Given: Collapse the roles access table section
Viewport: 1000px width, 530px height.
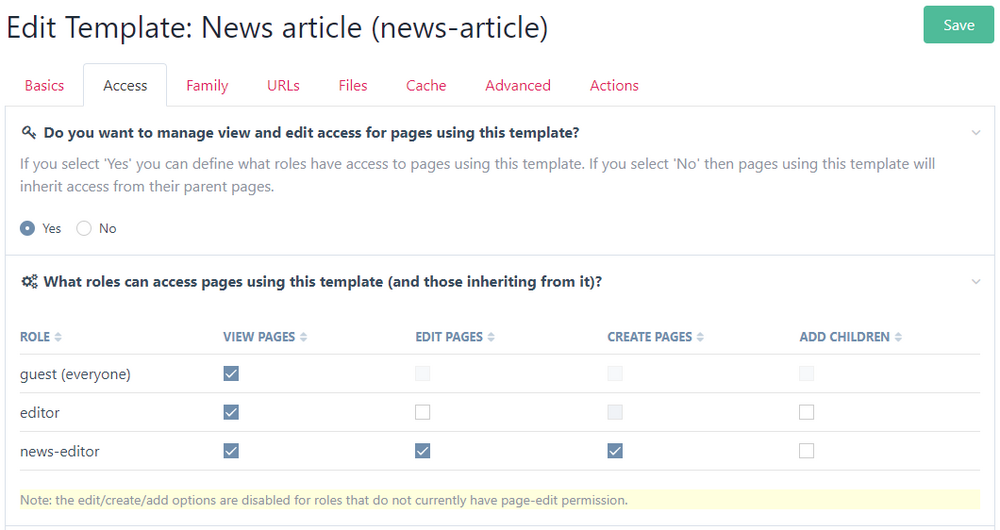Looking at the screenshot, I should [976, 282].
